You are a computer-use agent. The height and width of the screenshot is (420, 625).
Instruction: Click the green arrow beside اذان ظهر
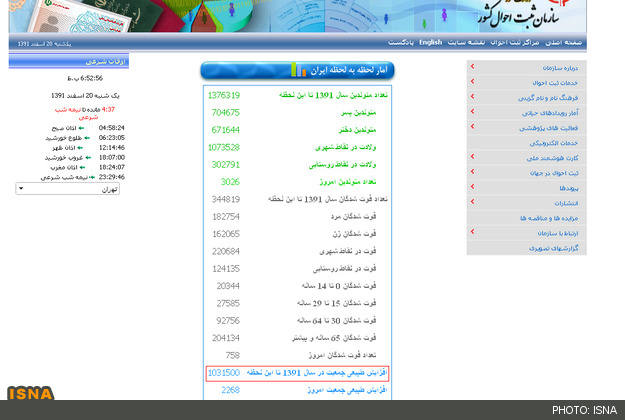click(x=80, y=148)
